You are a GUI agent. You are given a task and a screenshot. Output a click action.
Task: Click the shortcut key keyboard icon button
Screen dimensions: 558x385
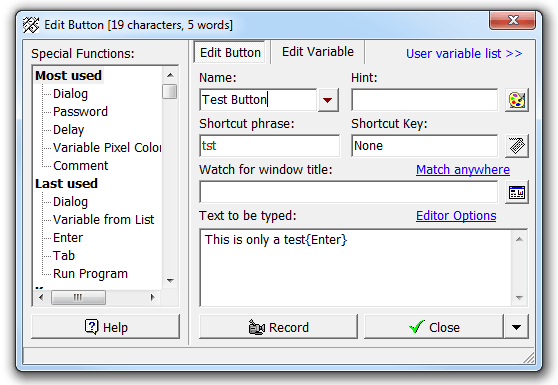click(517, 146)
